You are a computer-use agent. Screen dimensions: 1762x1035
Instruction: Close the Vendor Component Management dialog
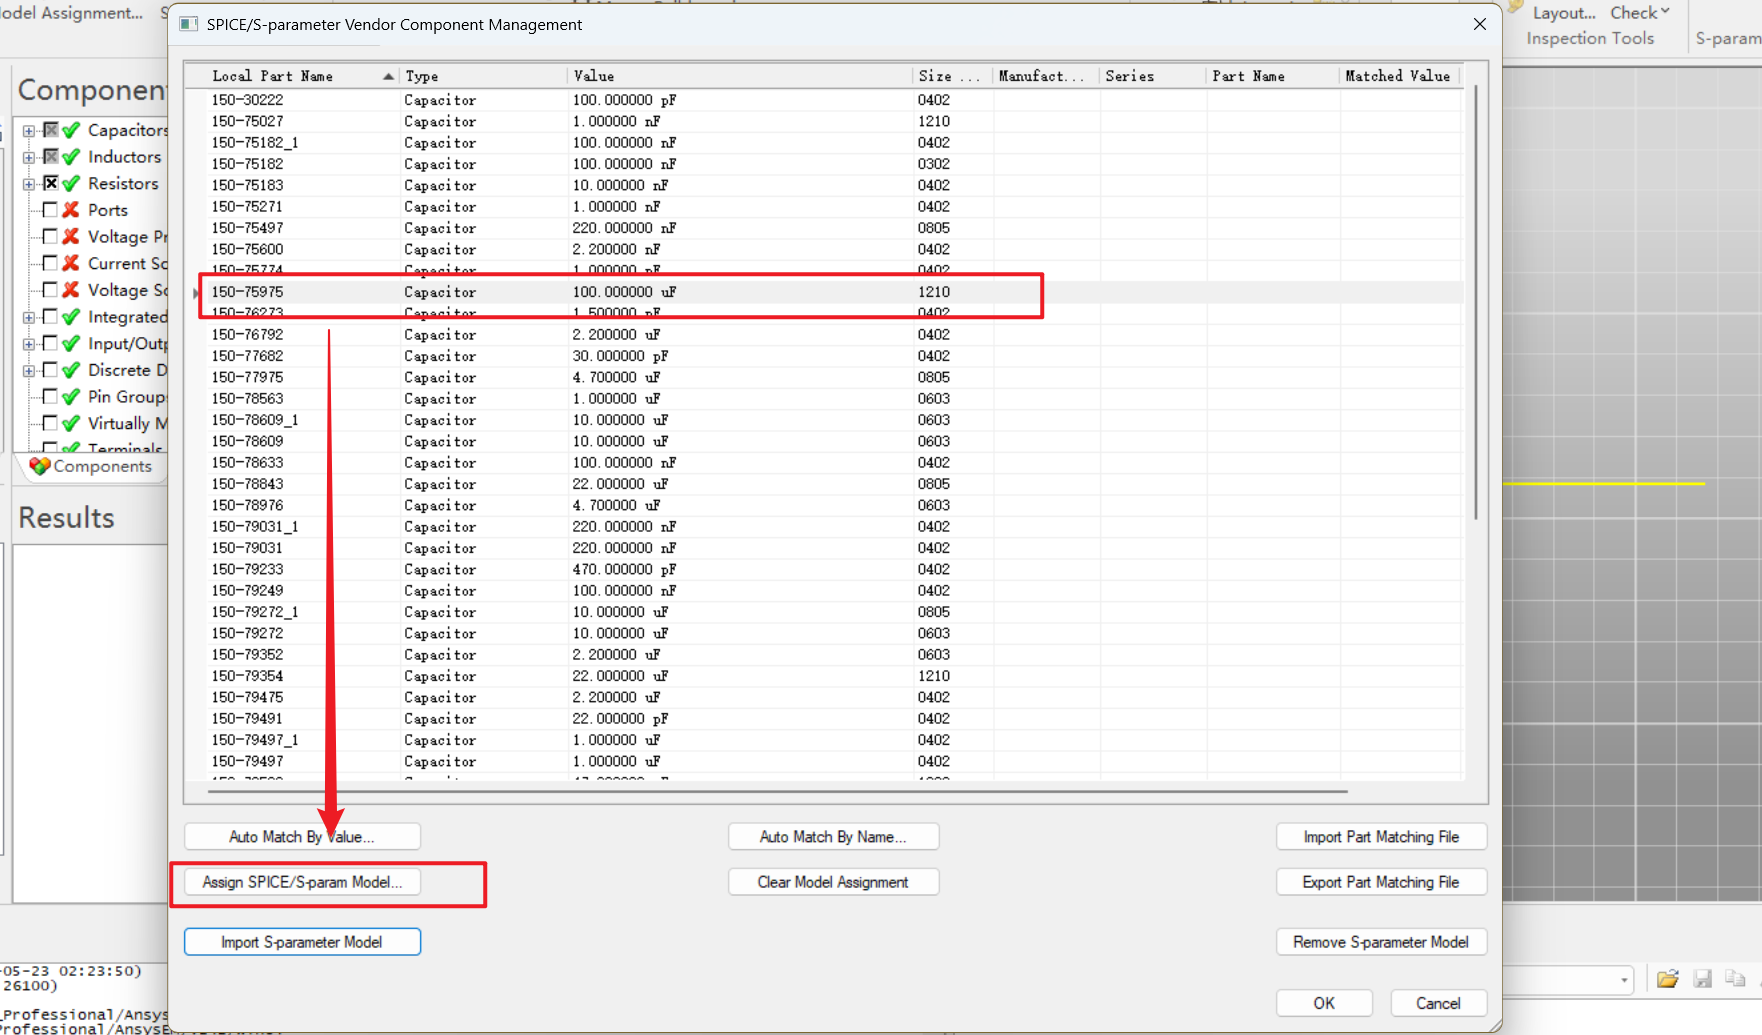[x=1479, y=24]
